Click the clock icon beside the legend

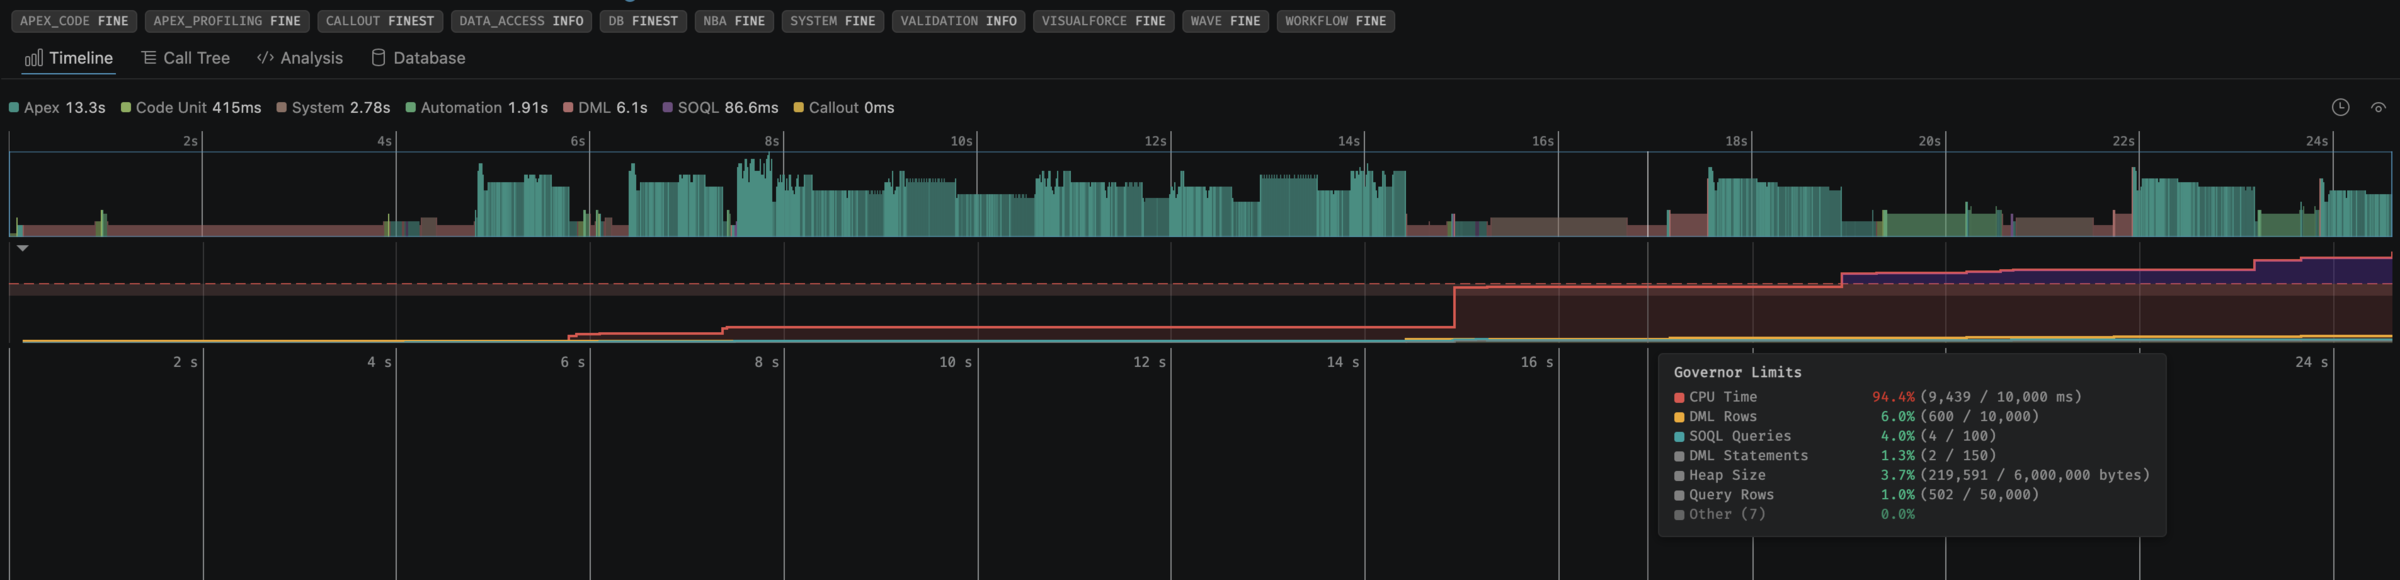[x=2340, y=107]
